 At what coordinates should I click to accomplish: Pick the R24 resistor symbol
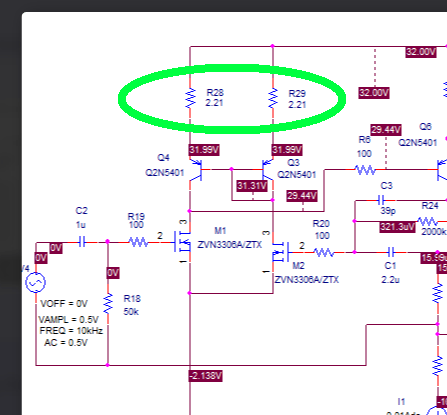pos(428,221)
